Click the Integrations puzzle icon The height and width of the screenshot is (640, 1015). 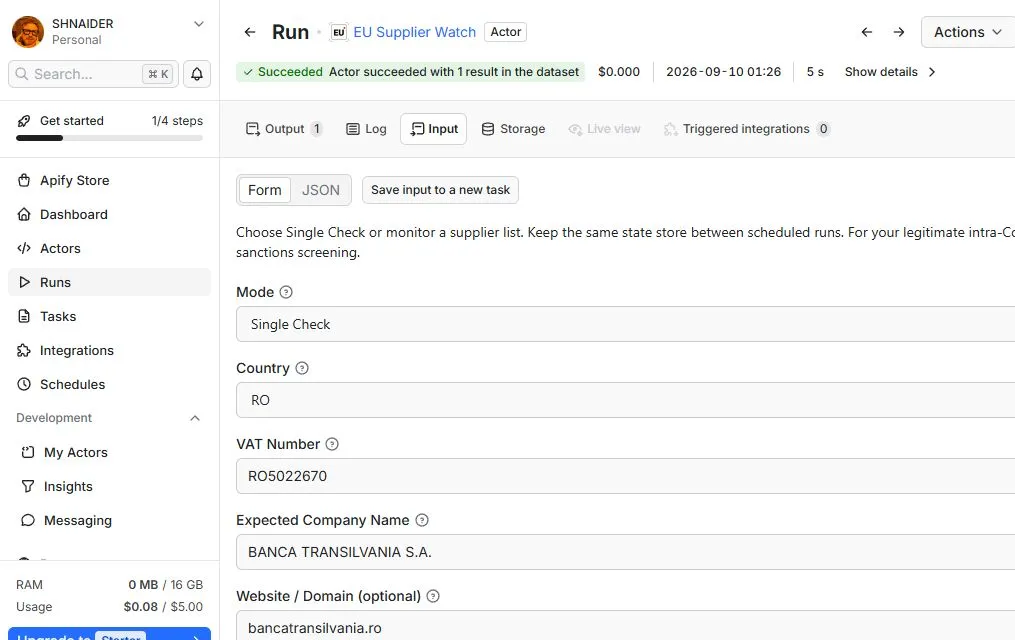24,350
